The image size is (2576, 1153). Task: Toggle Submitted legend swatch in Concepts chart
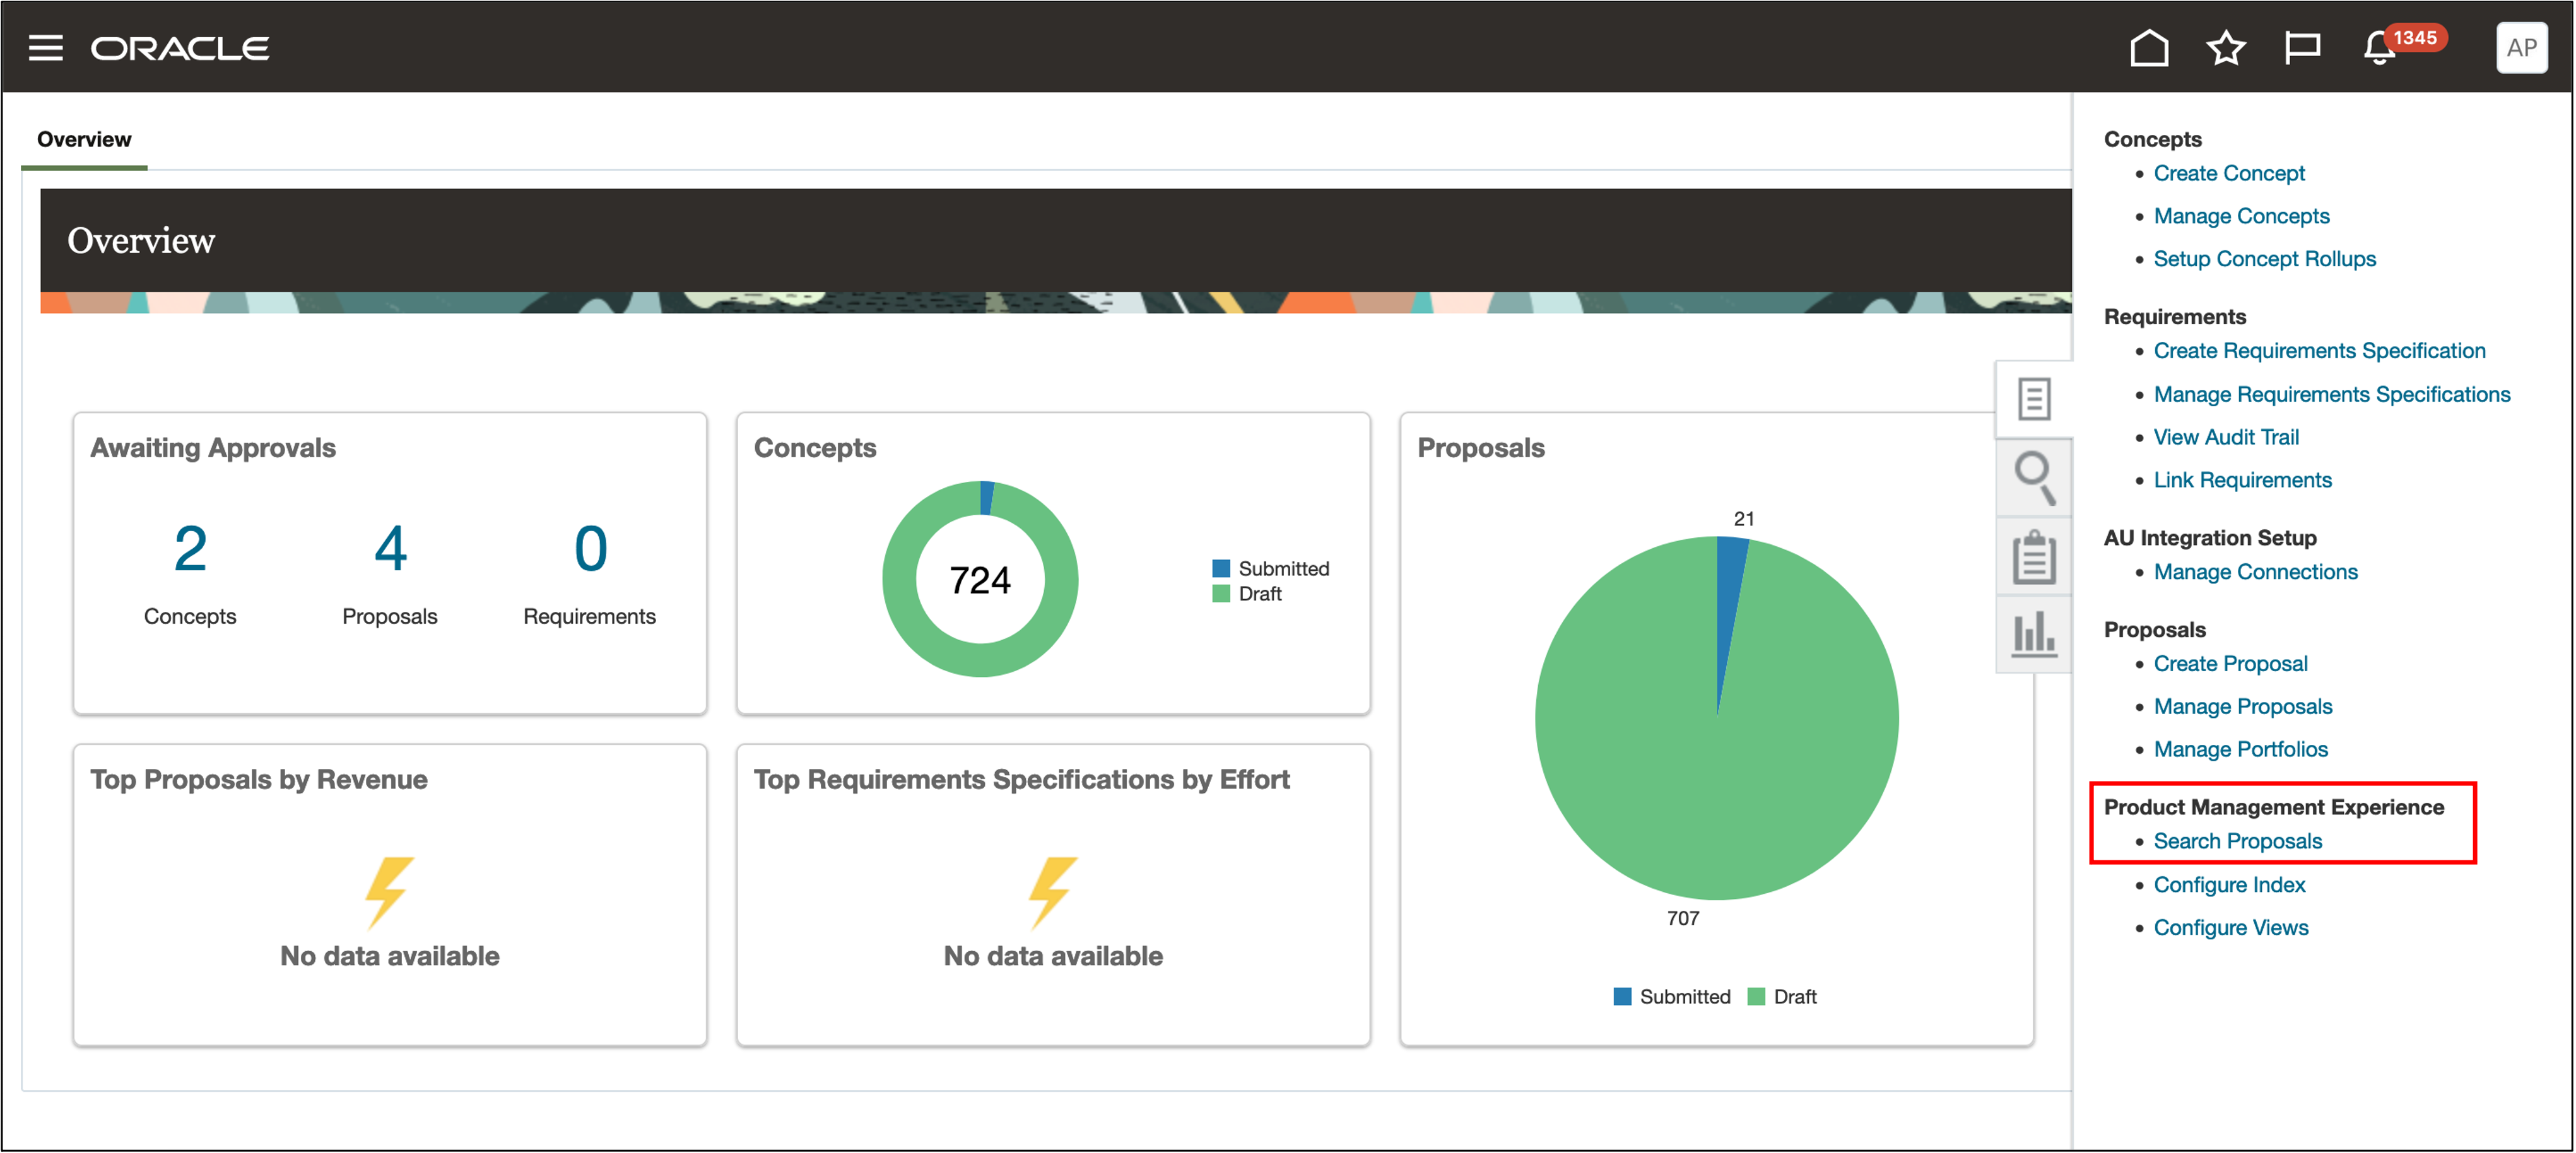pyautogui.click(x=1220, y=568)
